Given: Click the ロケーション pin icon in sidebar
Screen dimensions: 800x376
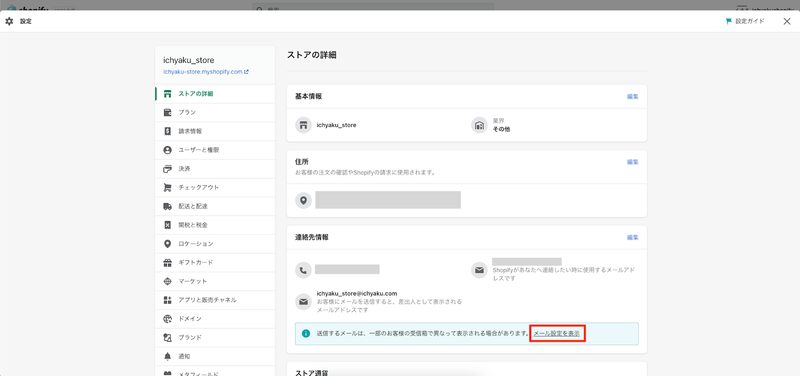Looking at the screenshot, I should click(x=167, y=244).
